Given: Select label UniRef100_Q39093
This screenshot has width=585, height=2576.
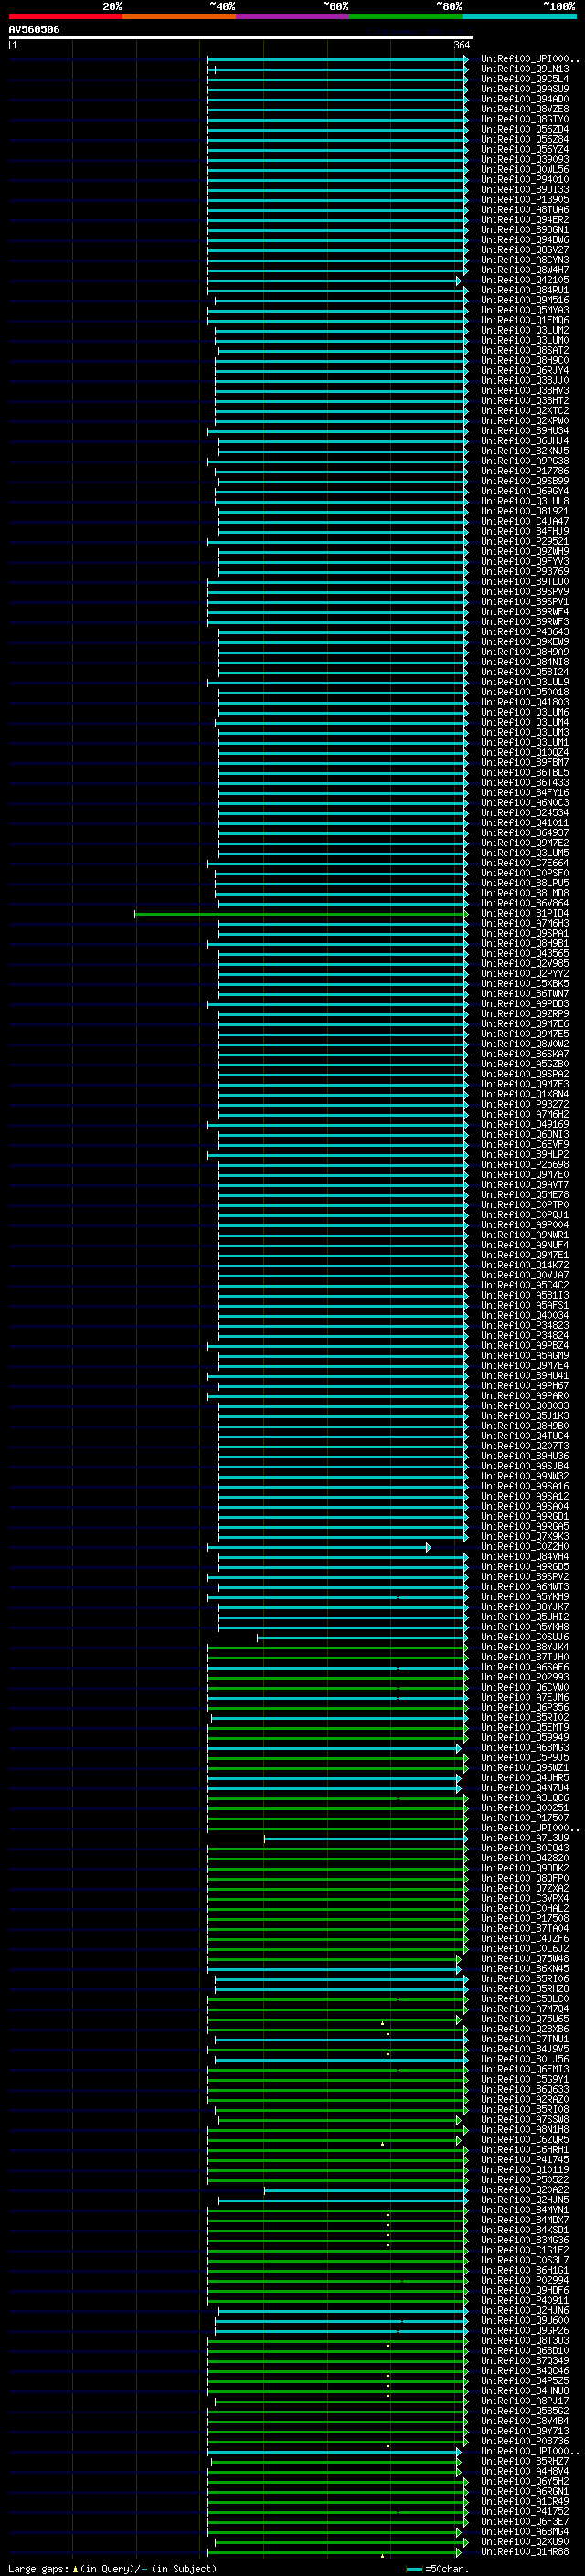Looking at the screenshot, I should 524,159.
